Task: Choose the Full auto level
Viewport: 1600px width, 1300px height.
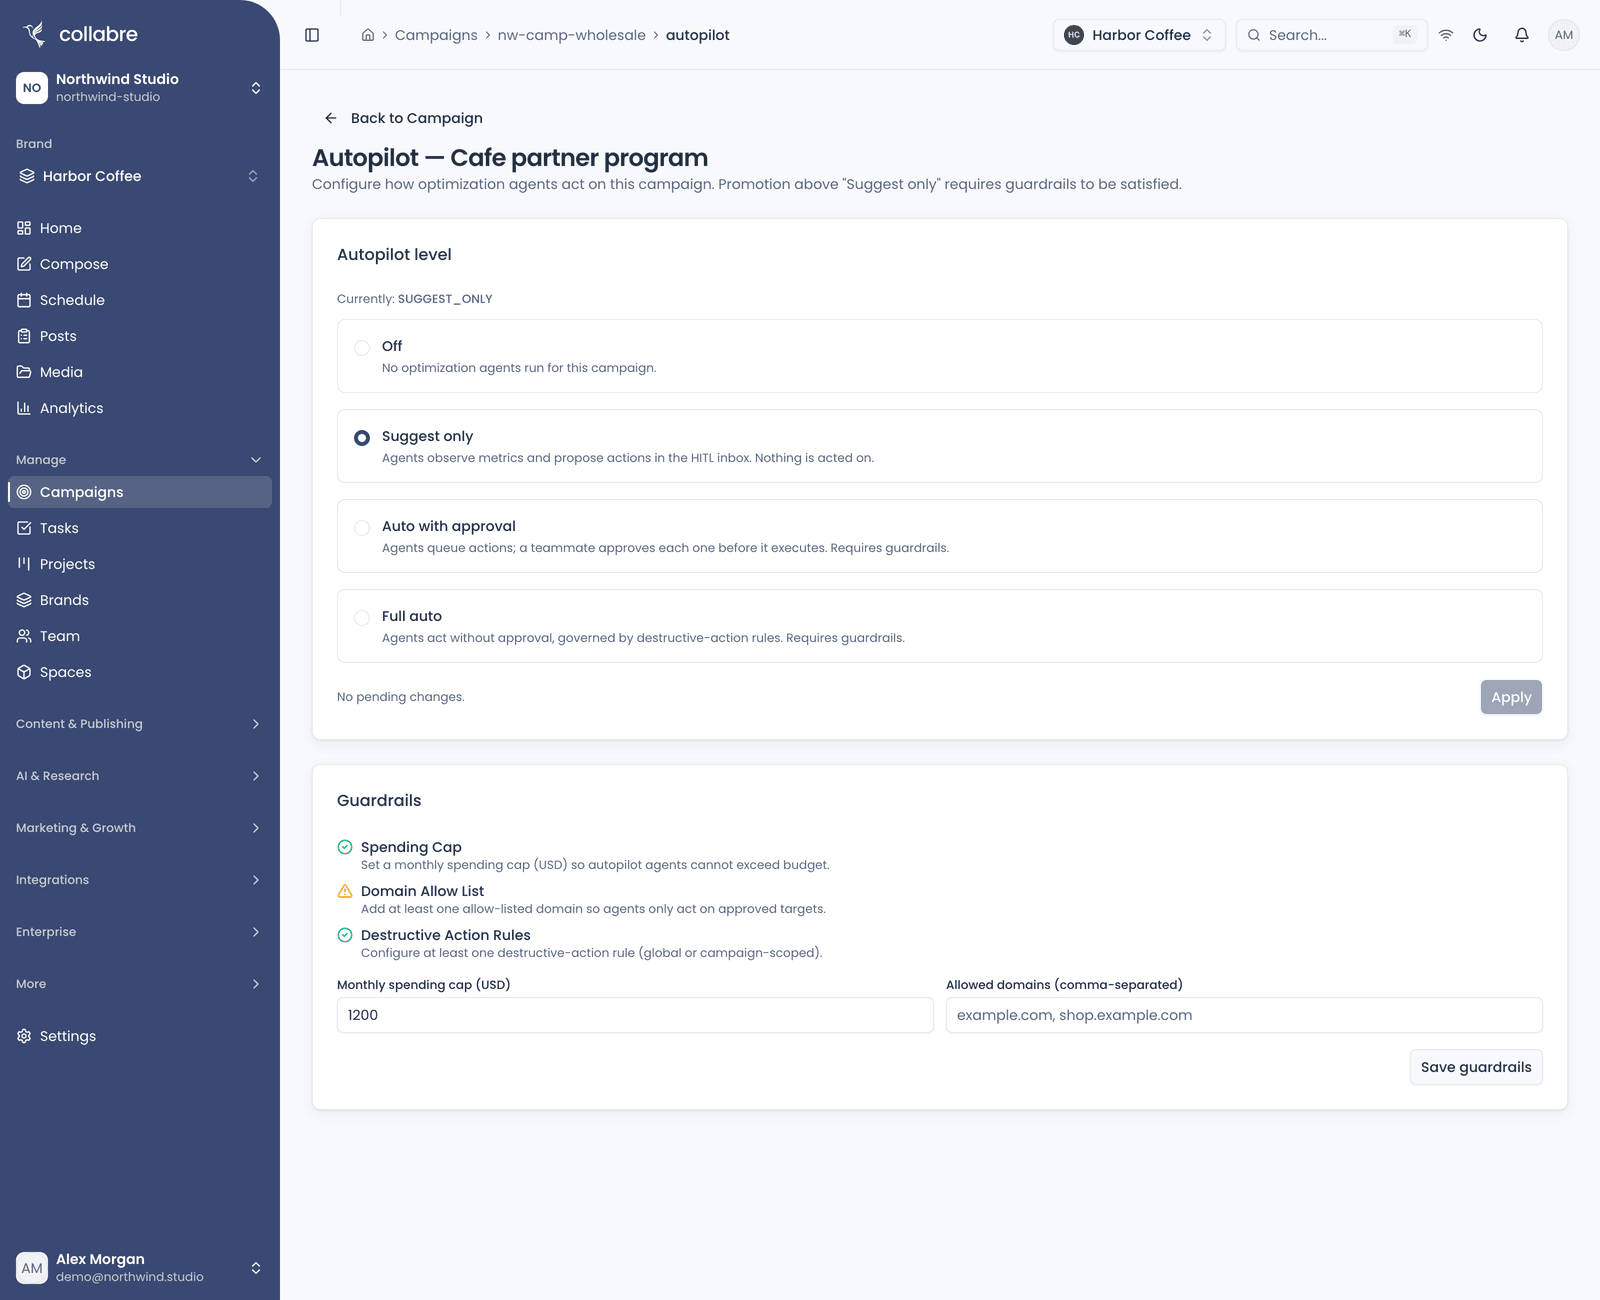Action: 362,618
